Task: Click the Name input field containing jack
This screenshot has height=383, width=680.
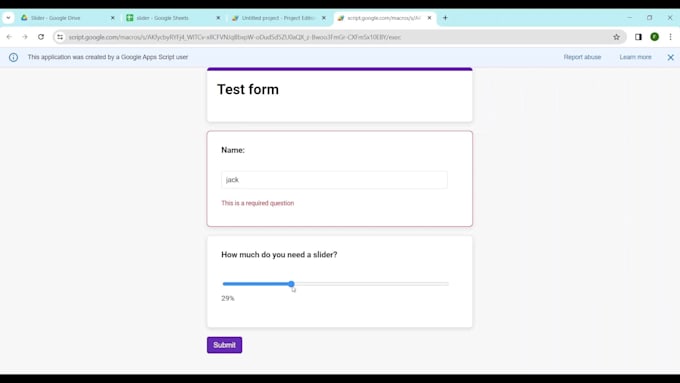Action: click(x=334, y=180)
